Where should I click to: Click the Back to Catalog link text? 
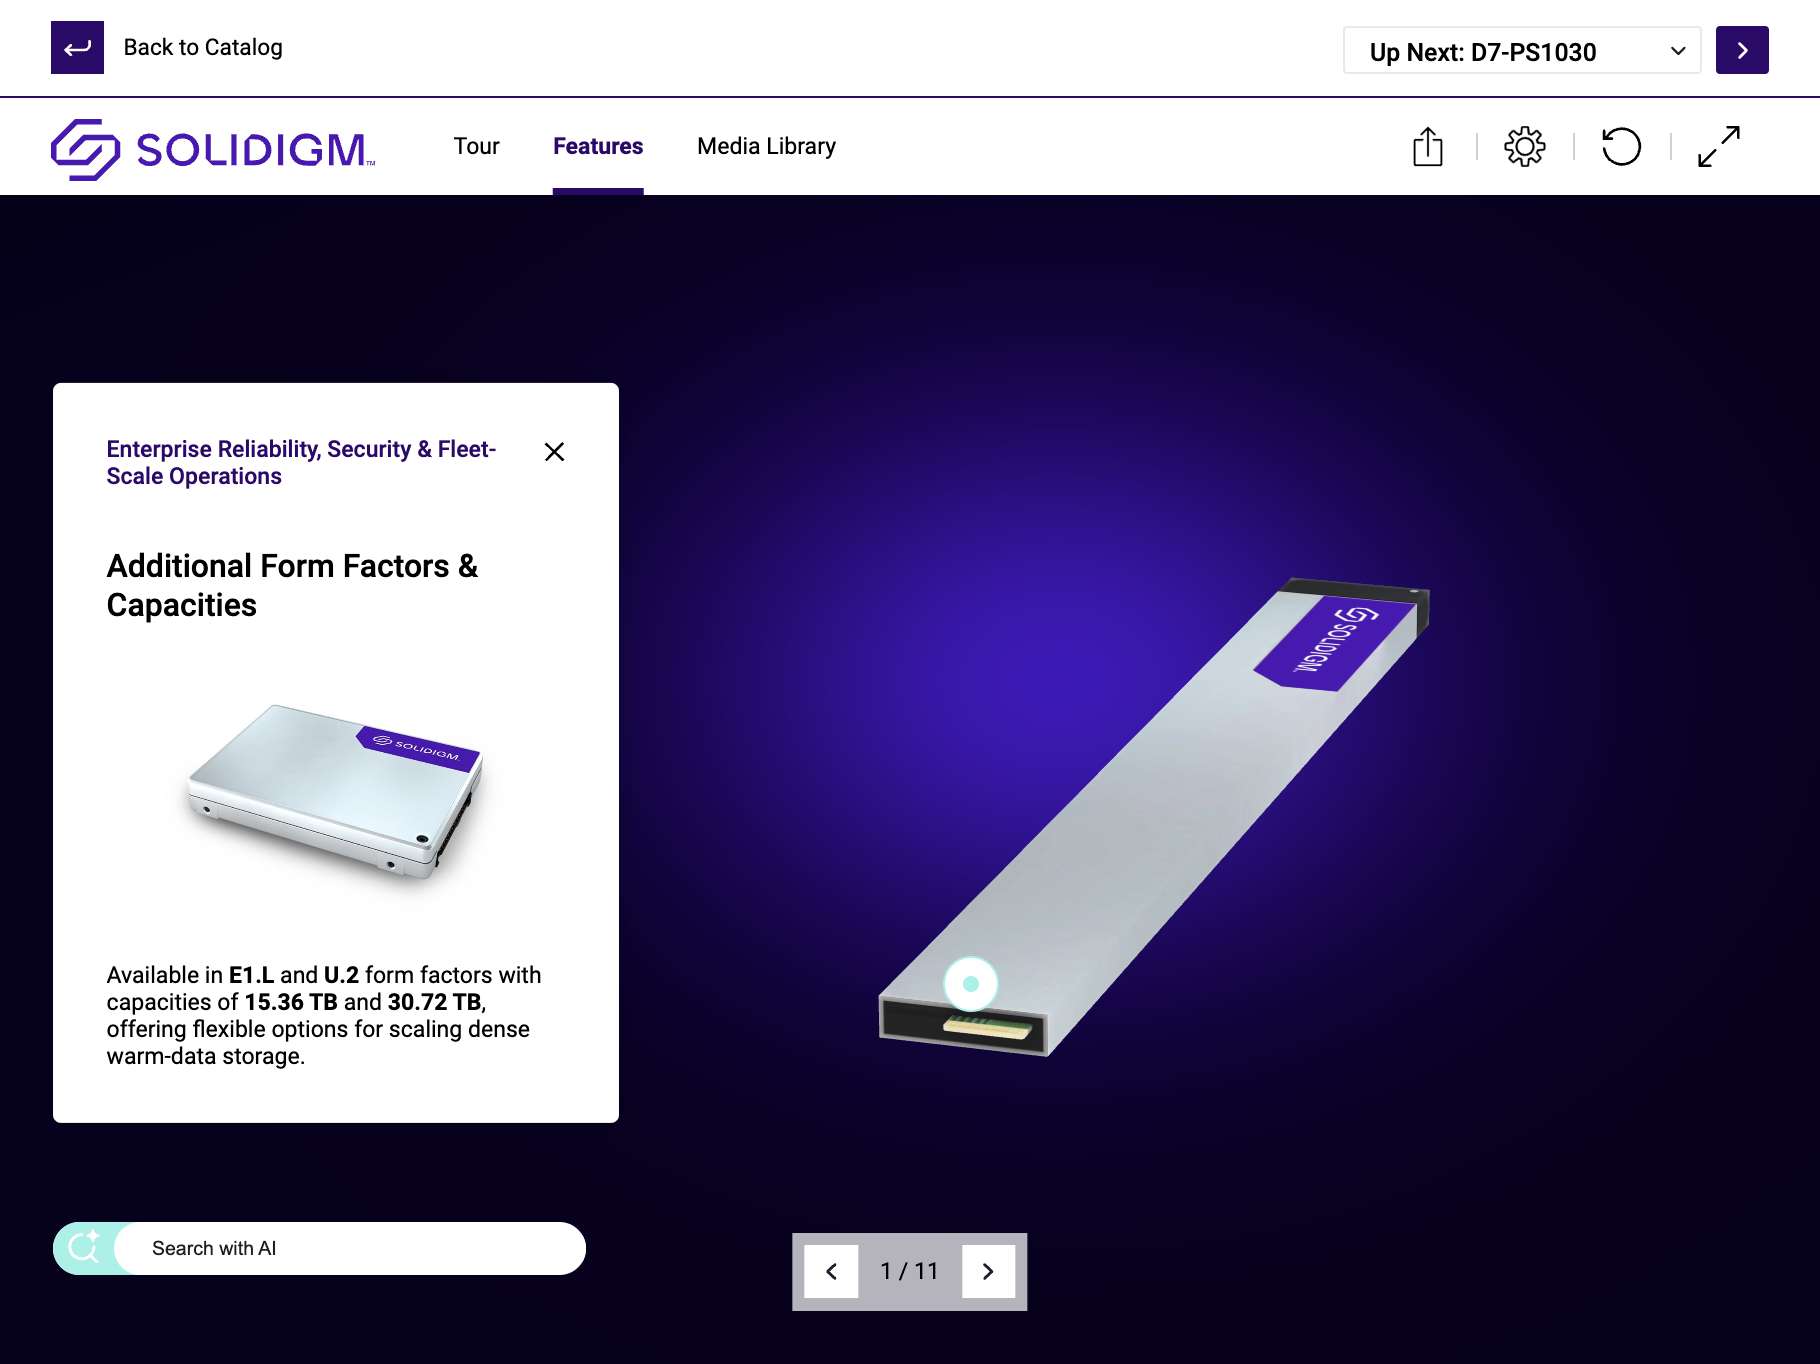point(203,47)
